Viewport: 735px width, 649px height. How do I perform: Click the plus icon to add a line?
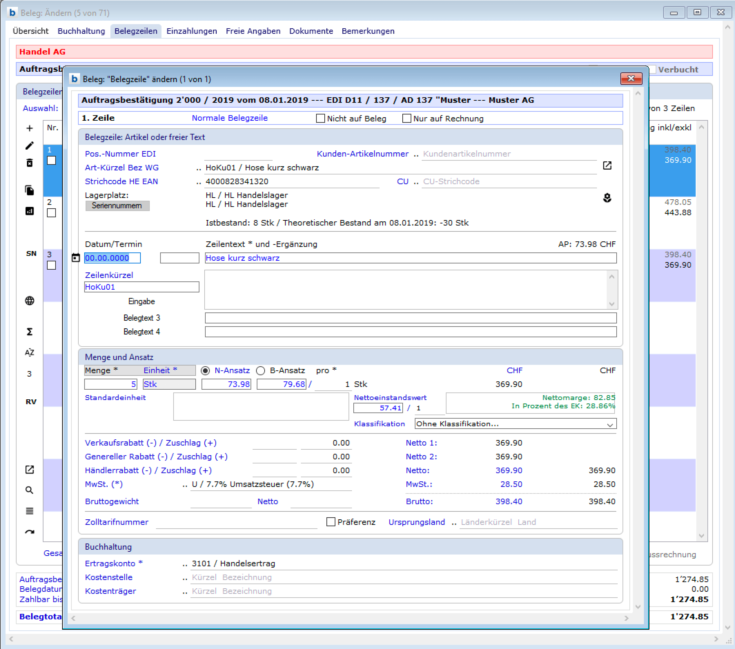(x=29, y=129)
